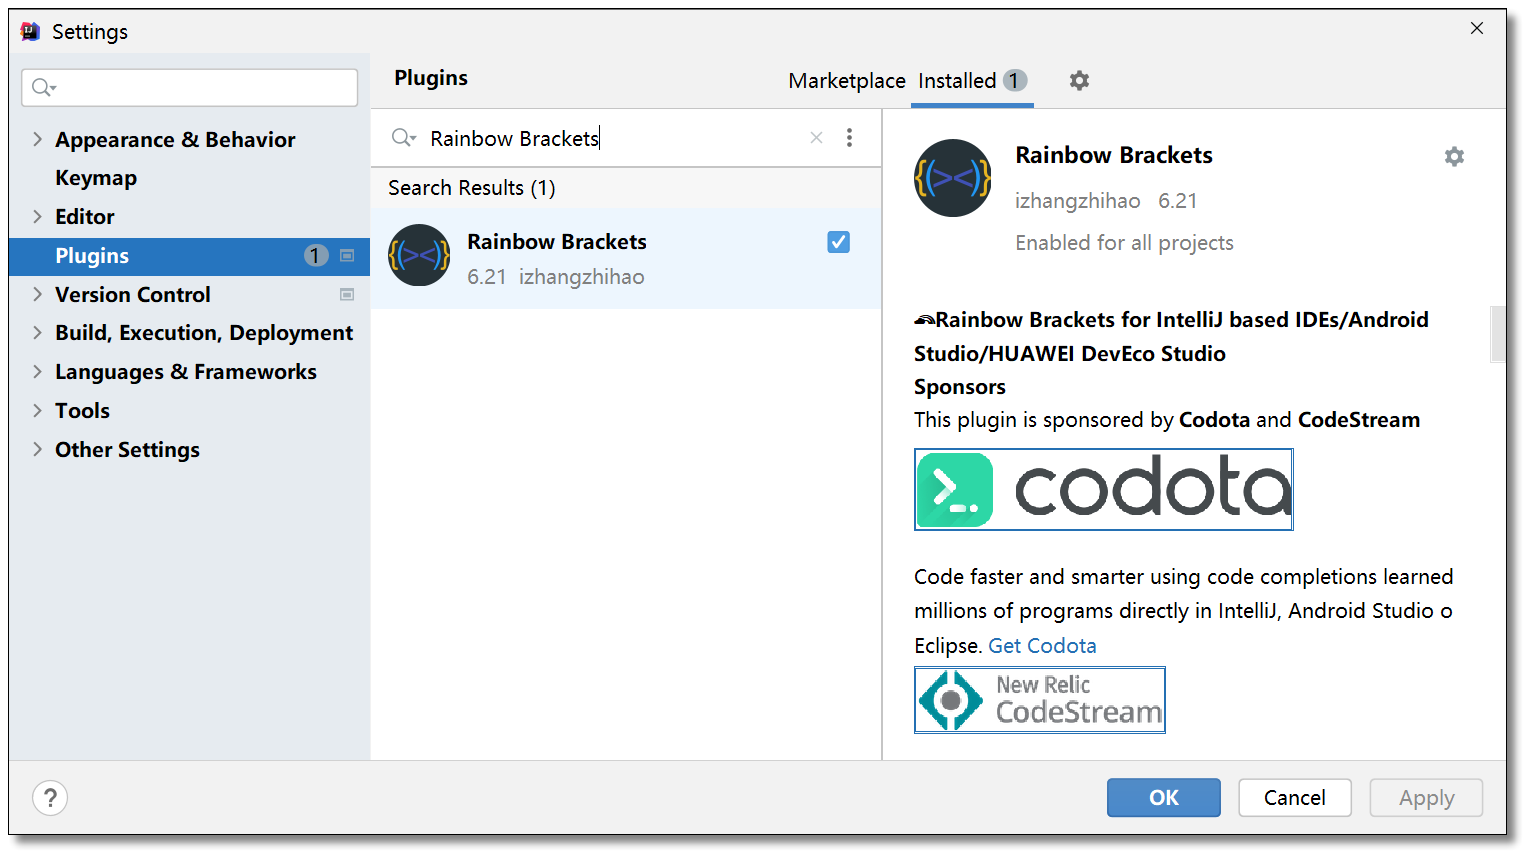This screenshot has width=1523, height=851.
Task: Expand the Version Control section
Action: pyautogui.click(x=37, y=294)
